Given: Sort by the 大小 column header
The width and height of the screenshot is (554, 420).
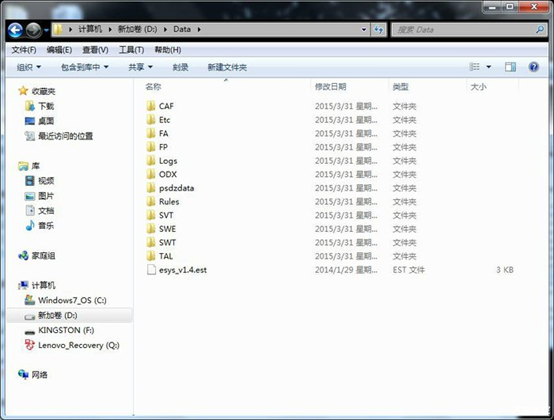Looking at the screenshot, I should [478, 87].
